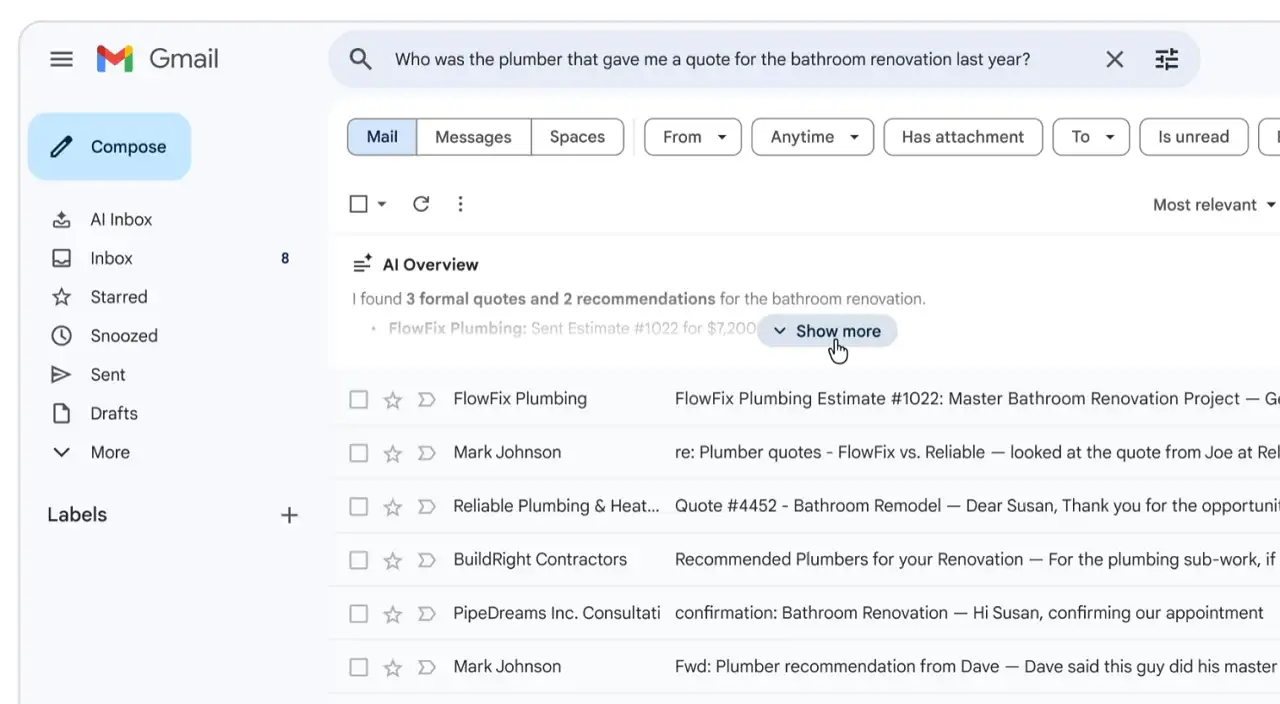Switch to the Messages tab
This screenshot has height=704, width=1280.
473,137
